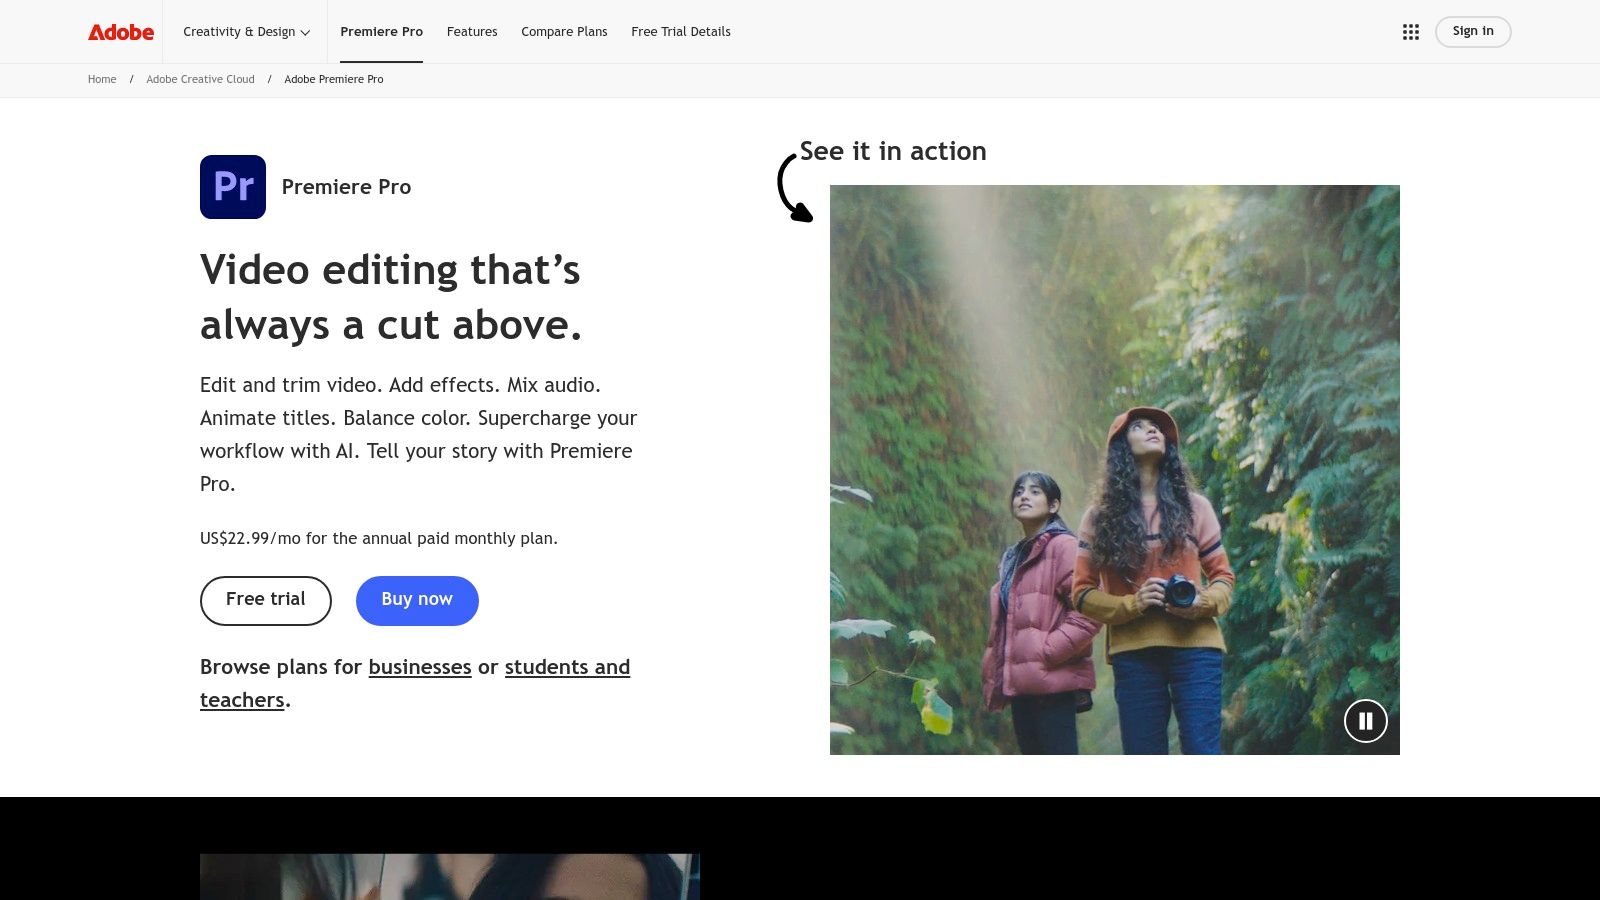
Task: Open Adobe Creative Cloud breadcrumb link
Action: [x=200, y=79]
